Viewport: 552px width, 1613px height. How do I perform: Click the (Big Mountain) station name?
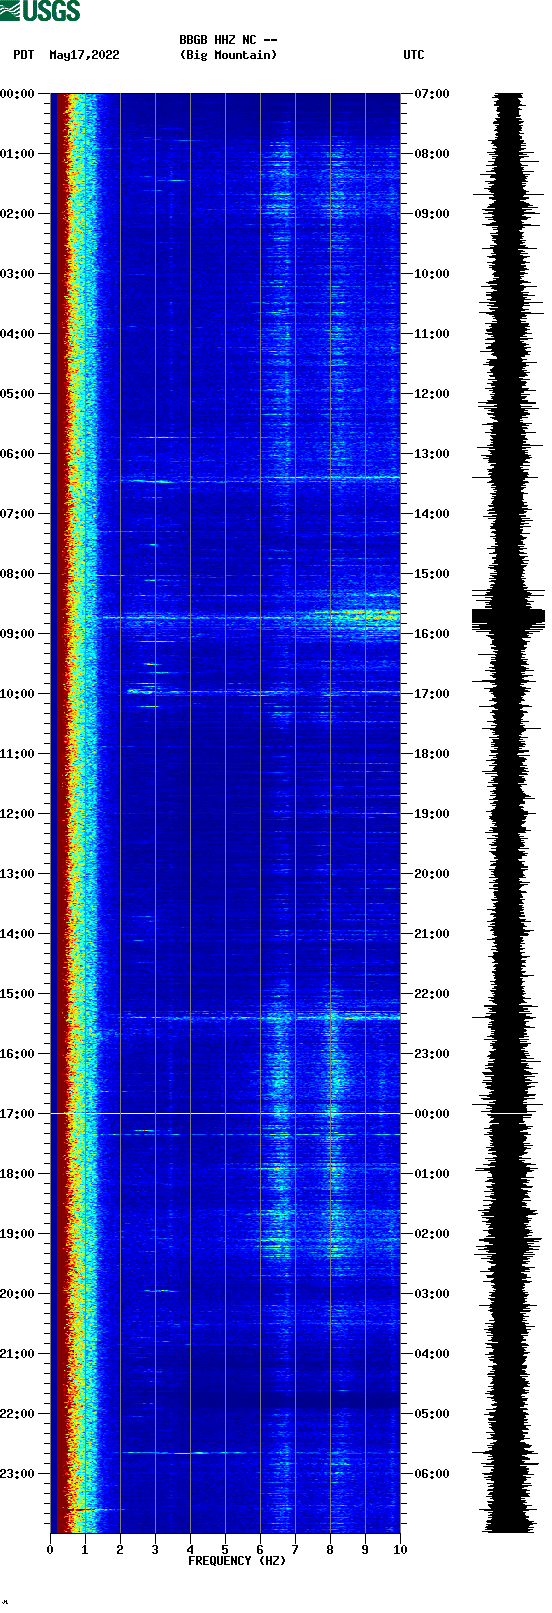pyautogui.click(x=228, y=55)
